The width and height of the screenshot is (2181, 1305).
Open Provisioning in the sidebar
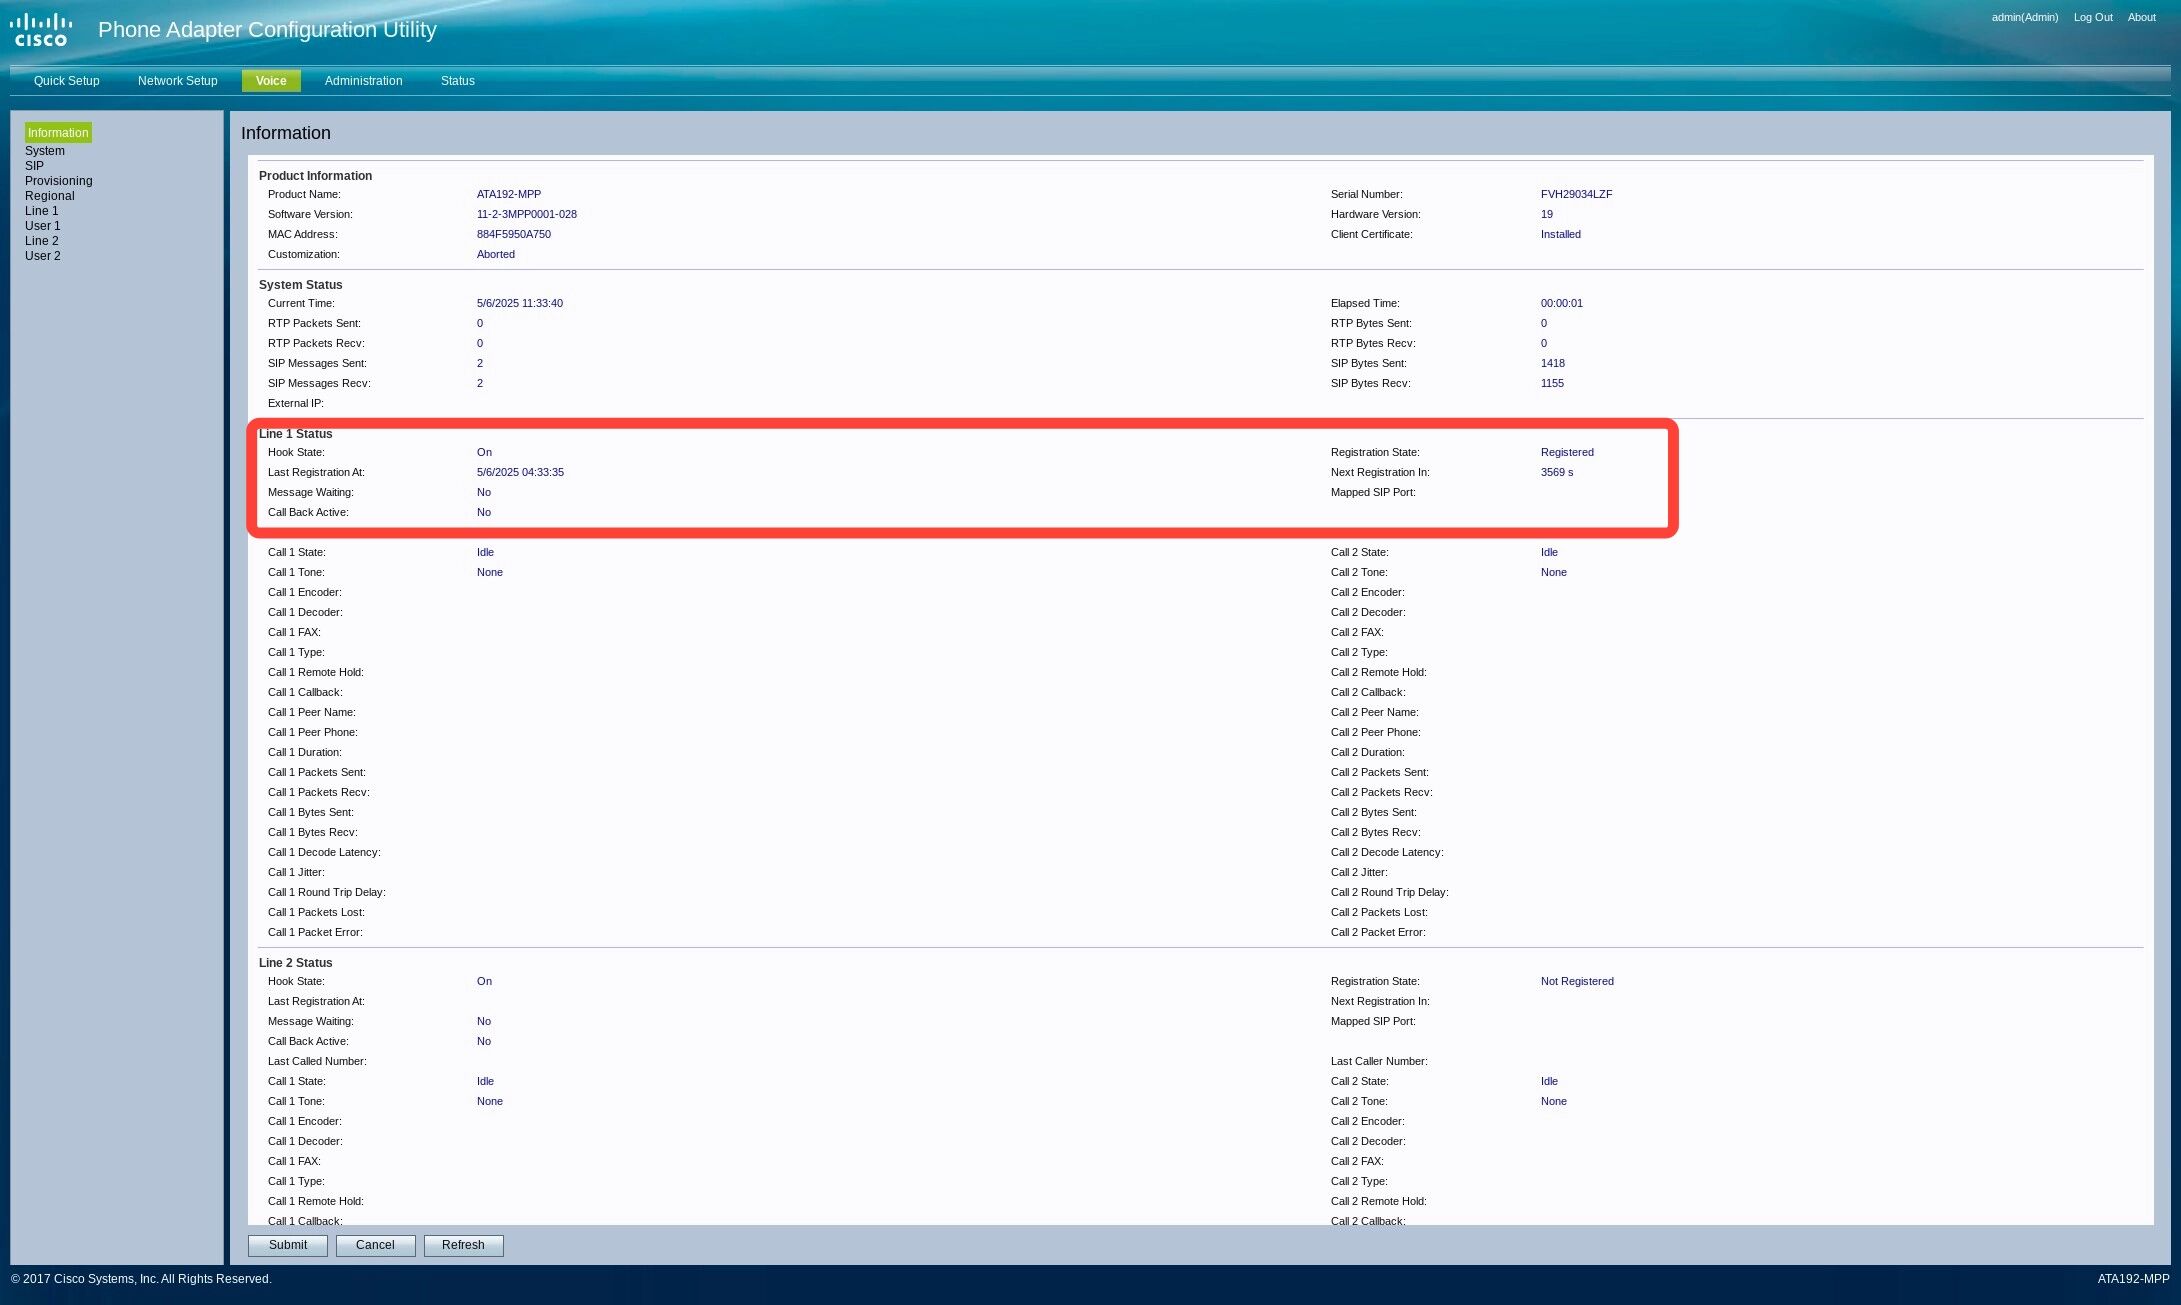59,181
